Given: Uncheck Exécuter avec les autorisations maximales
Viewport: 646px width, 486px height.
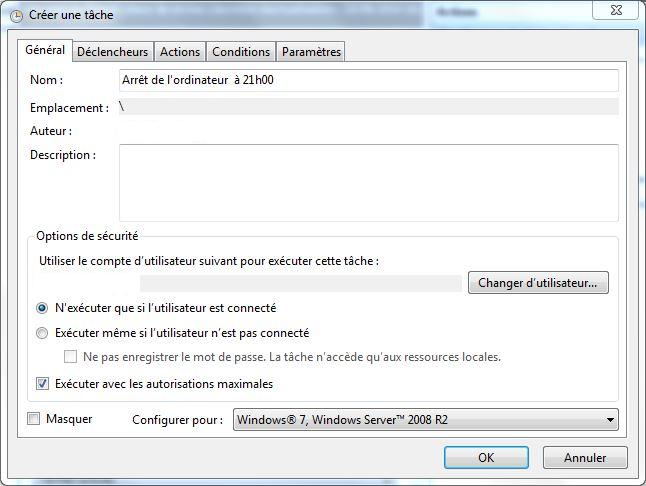Looking at the screenshot, I should click(x=42, y=384).
